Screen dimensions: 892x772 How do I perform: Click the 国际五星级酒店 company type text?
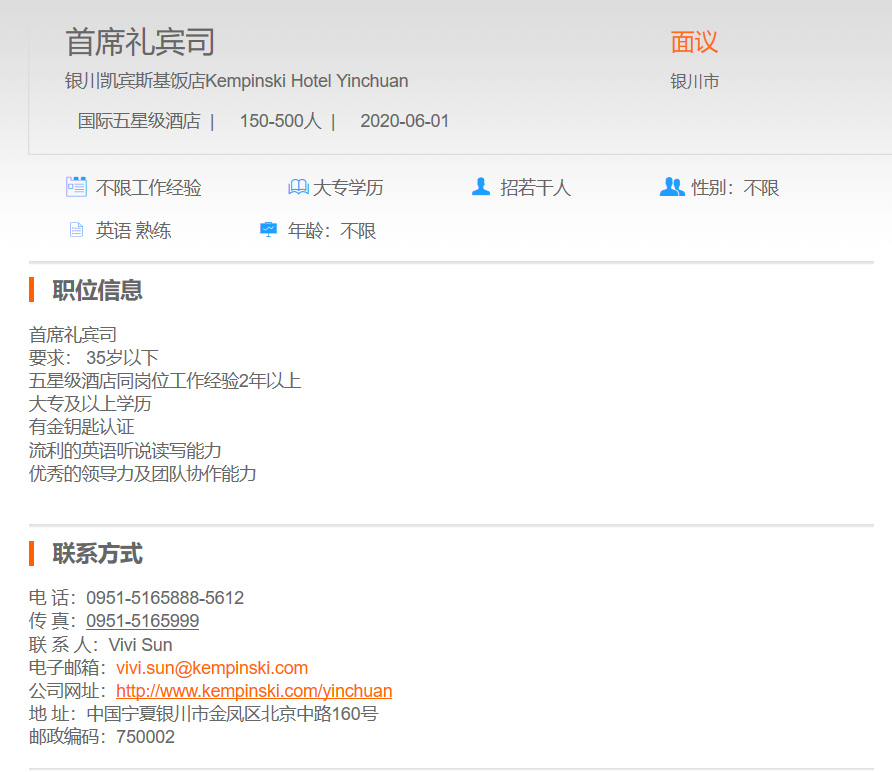(139, 121)
